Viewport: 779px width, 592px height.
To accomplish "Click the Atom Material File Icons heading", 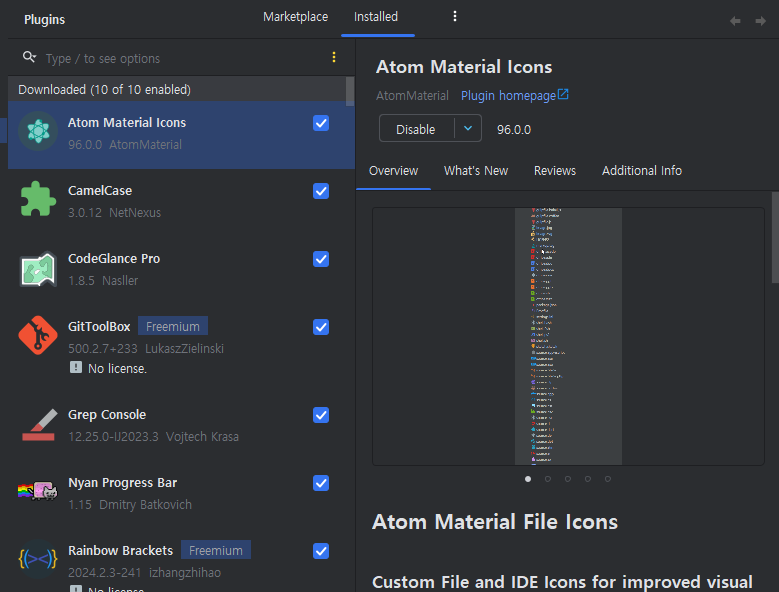I will point(495,521).
